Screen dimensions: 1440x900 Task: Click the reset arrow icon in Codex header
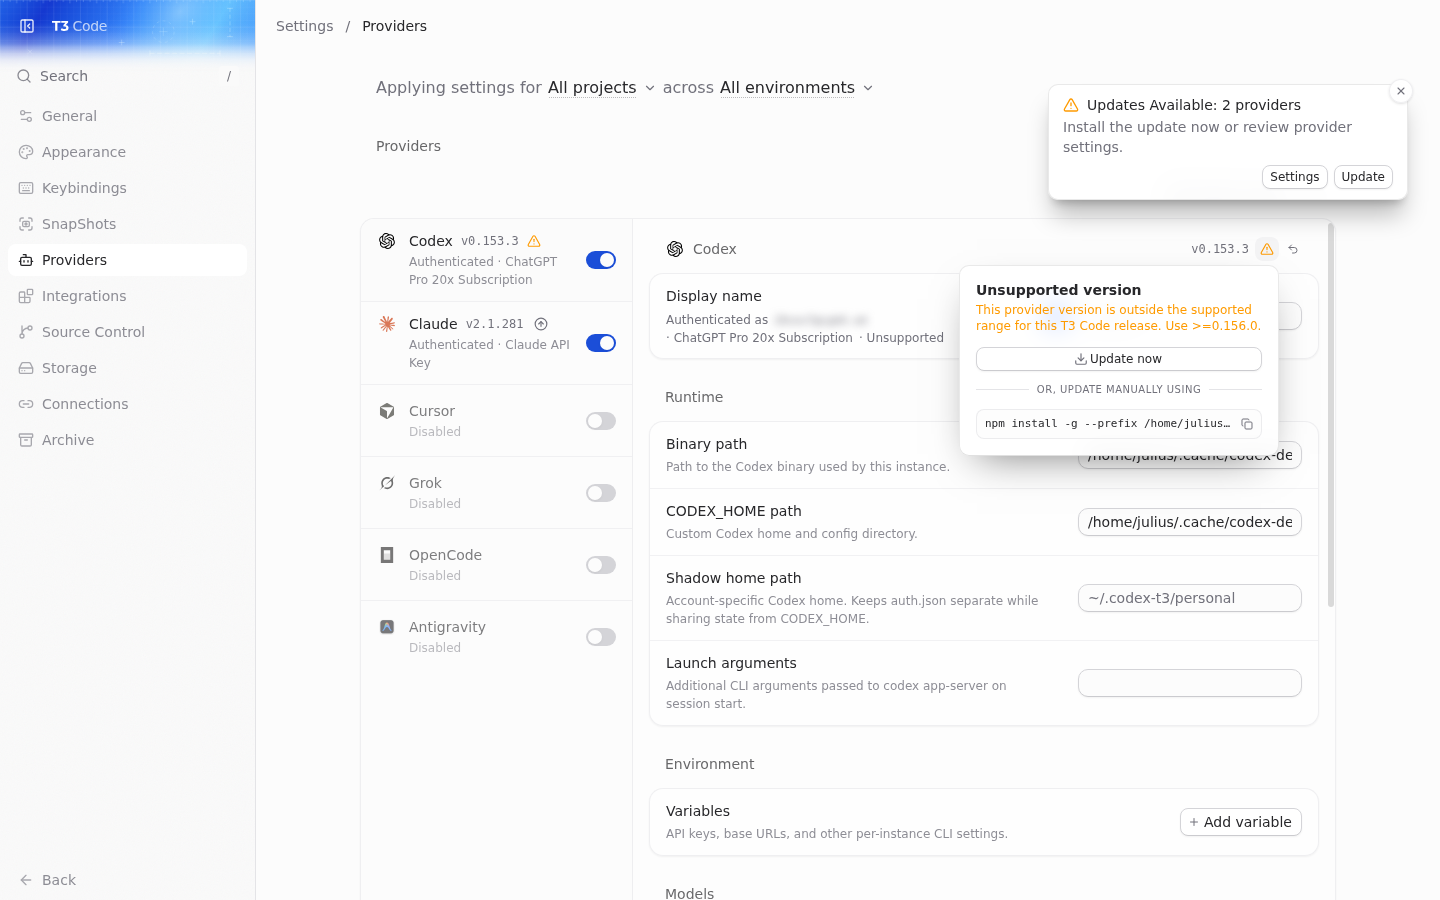[1293, 249]
